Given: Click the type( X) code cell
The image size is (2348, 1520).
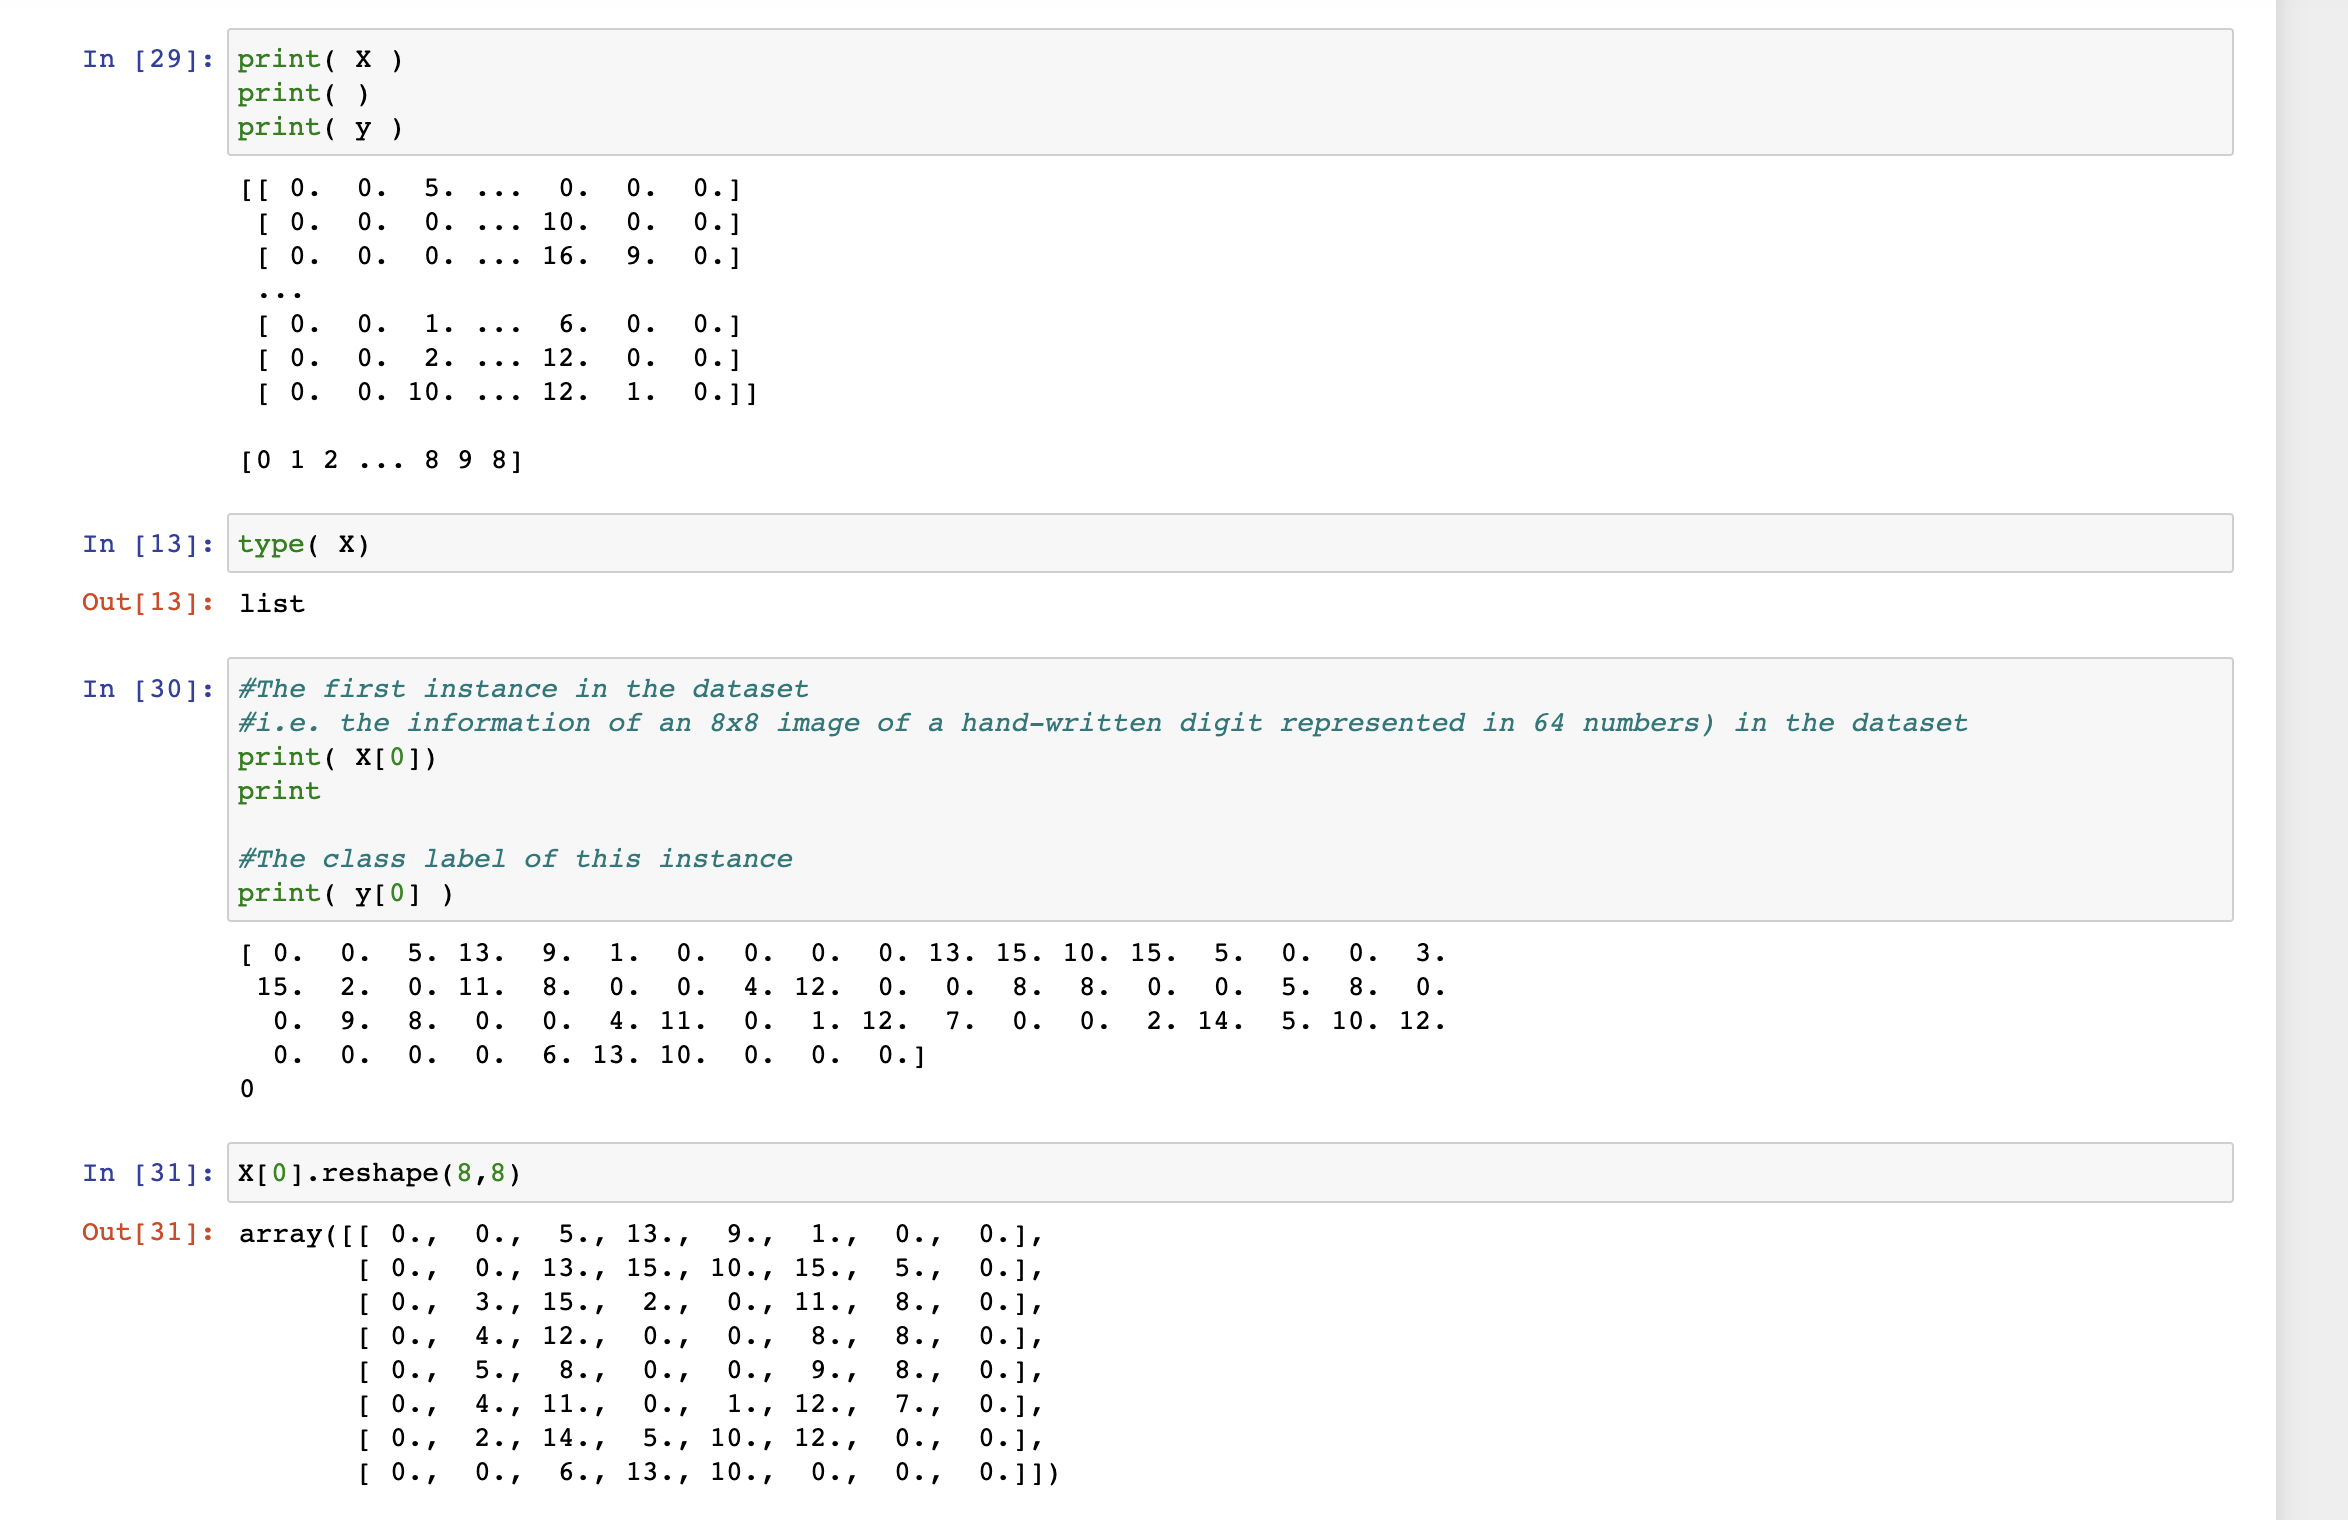Looking at the screenshot, I should [x=1228, y=544].
